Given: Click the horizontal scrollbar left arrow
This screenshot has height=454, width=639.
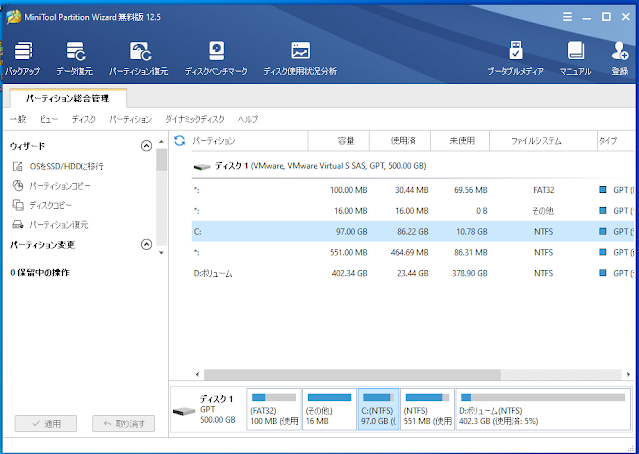Looking at the screenshot, I should point(198,374).
